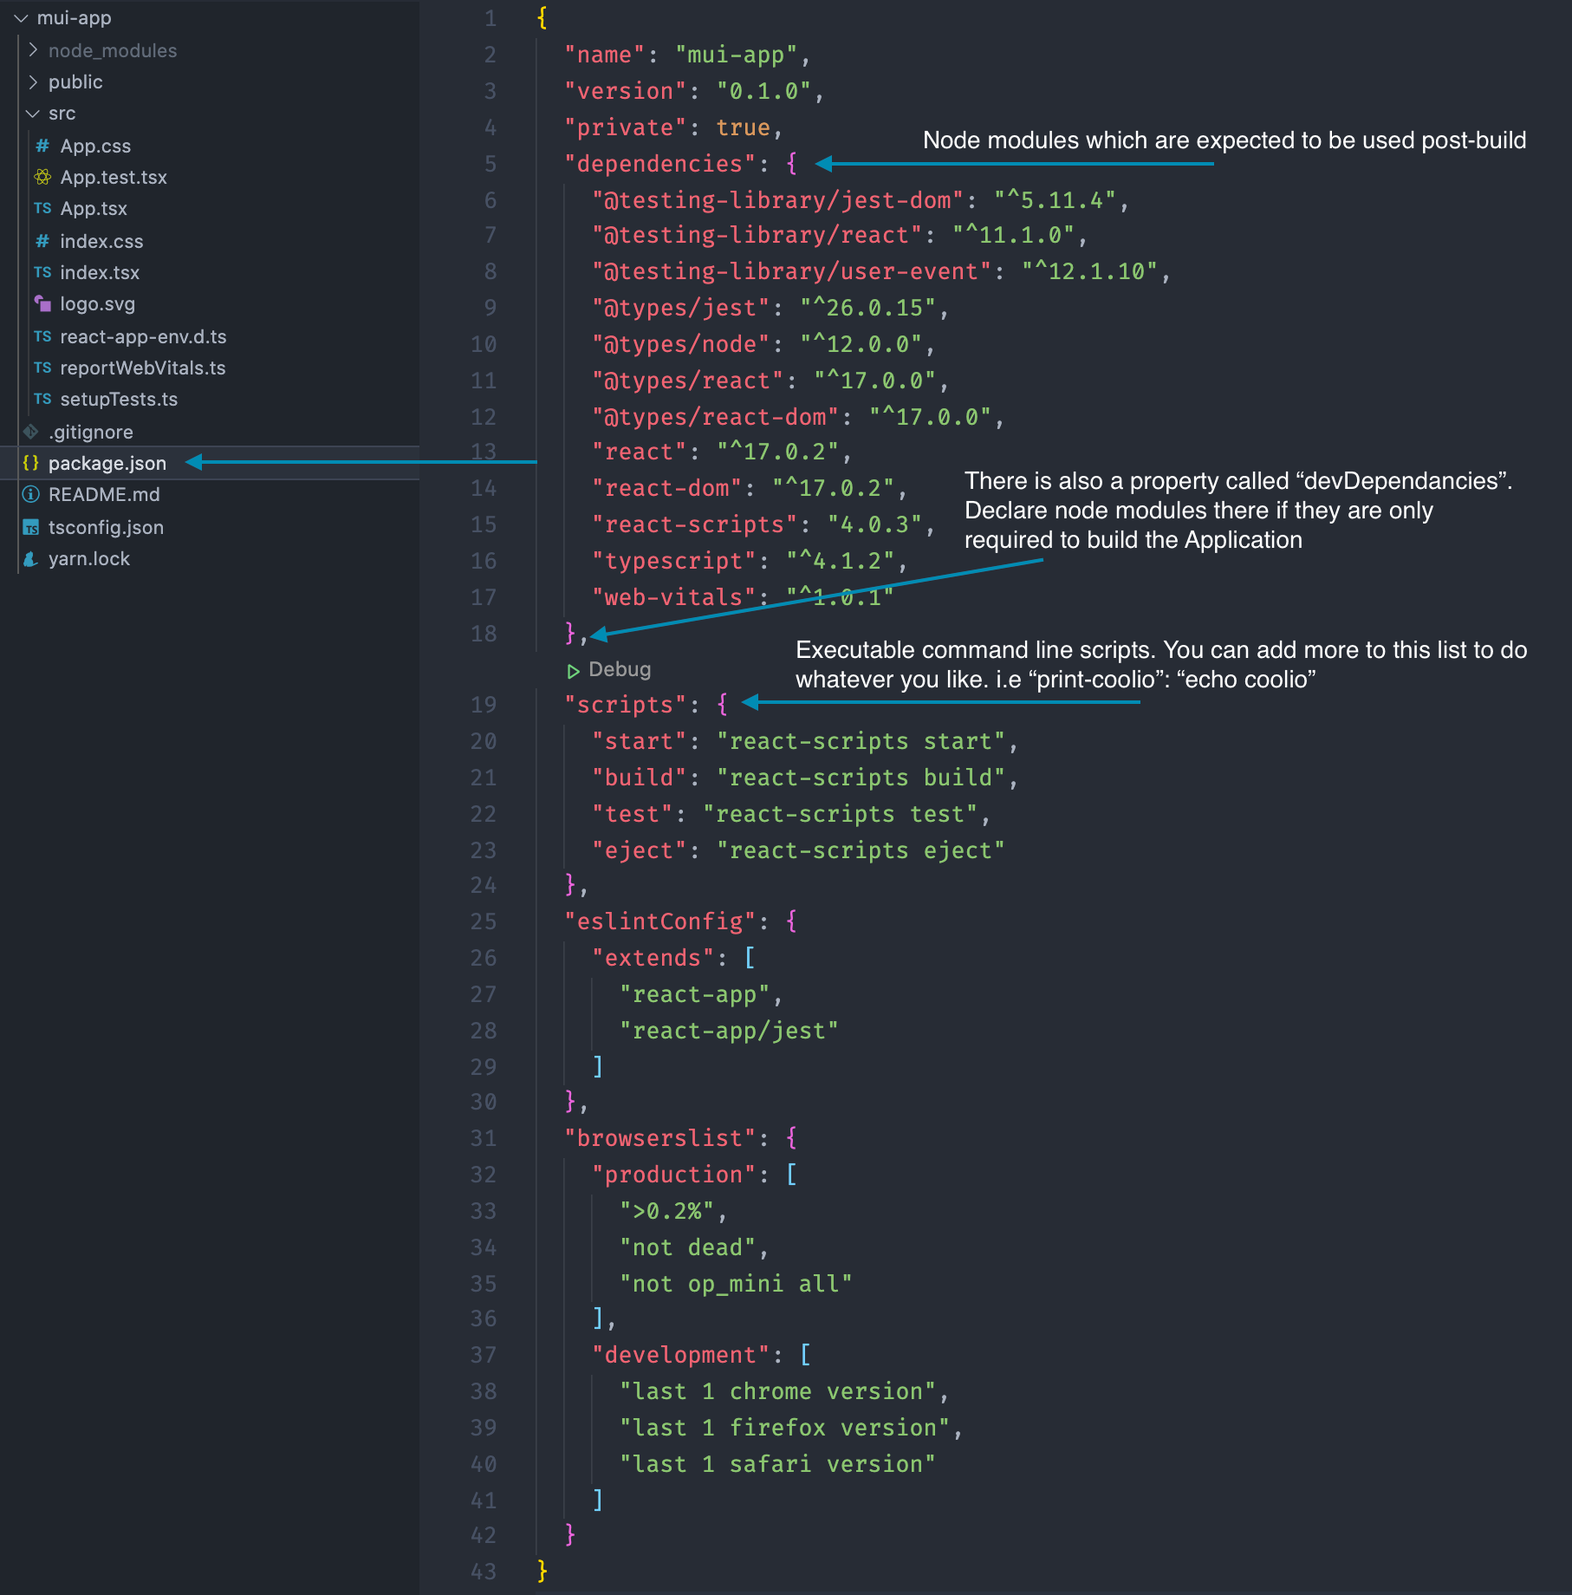Image resolution: width=1572 pixels, height=1595 pixels.
Task: Click the yarn icon beside yarn.lock
Action: click(31, 559)
